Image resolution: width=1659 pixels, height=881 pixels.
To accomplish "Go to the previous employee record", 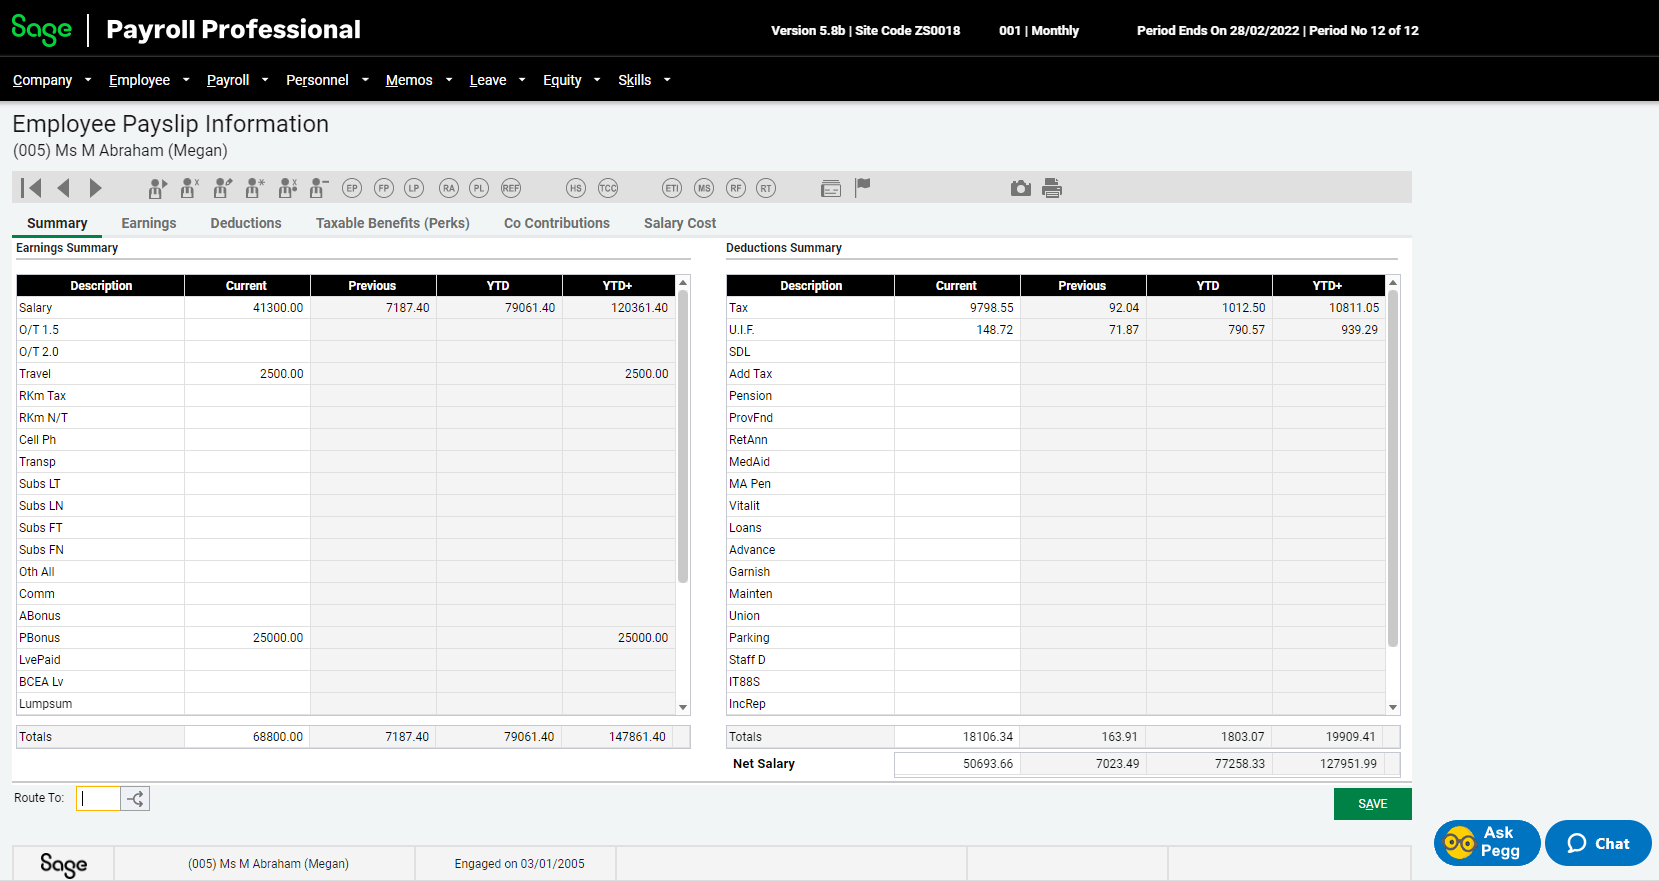I will 64,188.
